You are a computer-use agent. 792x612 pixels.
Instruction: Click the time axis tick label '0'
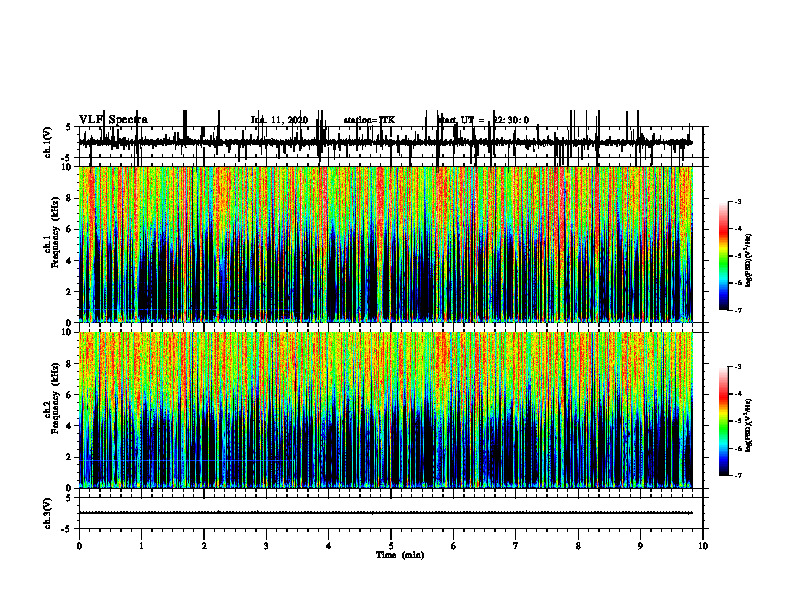(79, 546)
